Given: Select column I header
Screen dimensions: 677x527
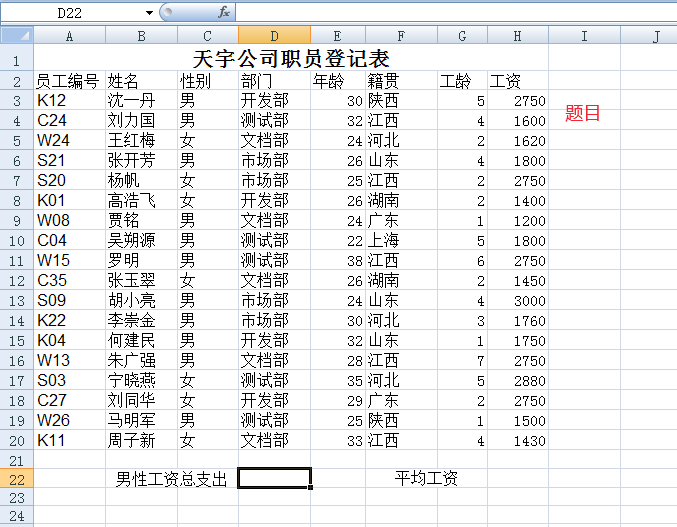Looking at the screenshot, I should 584,35.
